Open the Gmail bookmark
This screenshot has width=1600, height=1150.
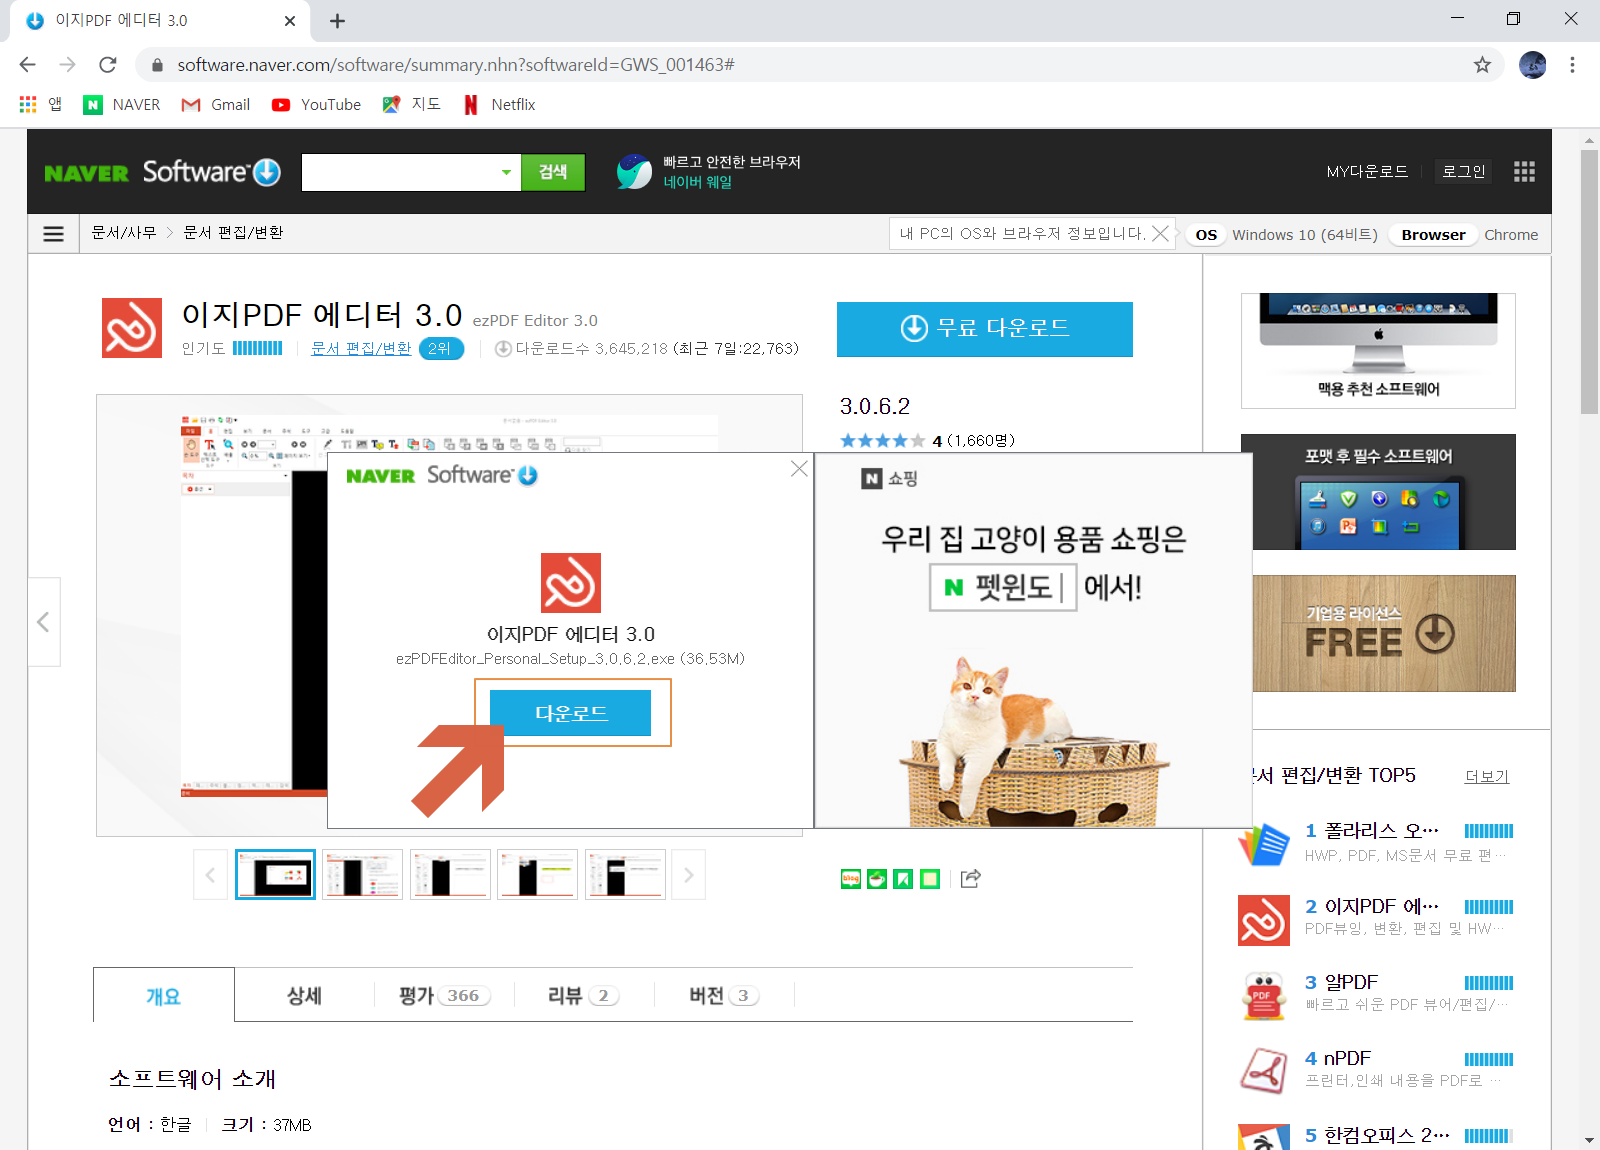coord(215,105)
